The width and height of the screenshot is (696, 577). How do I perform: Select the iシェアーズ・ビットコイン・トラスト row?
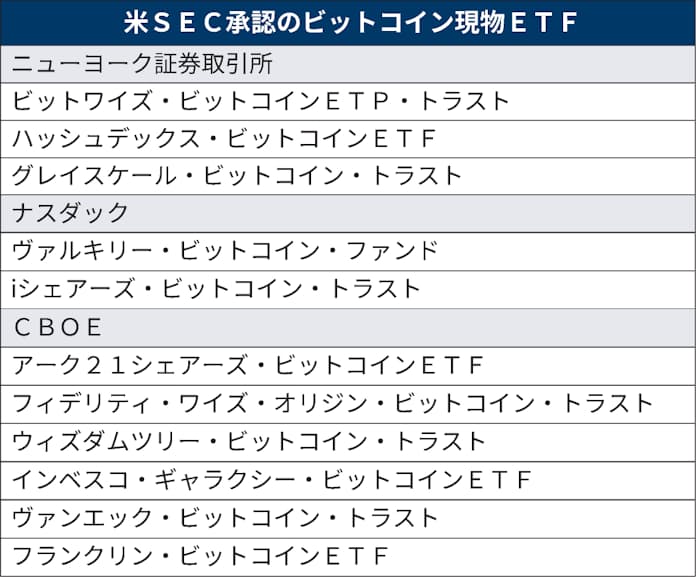(x=217, y=289)
